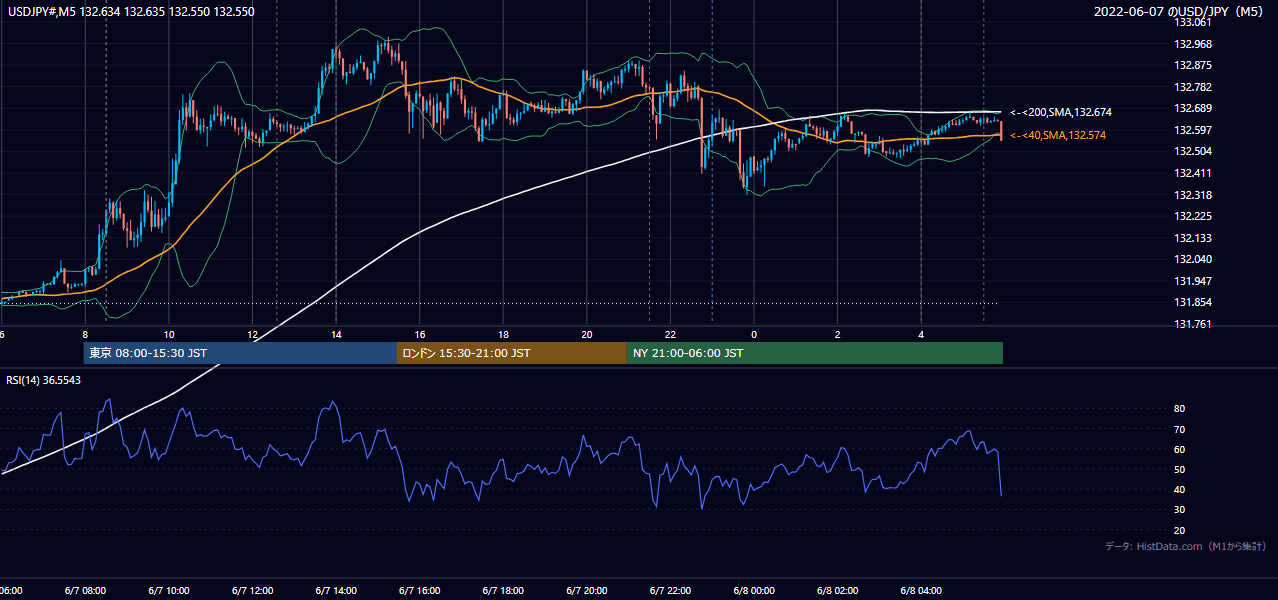Click the RSI(14) 36.5543 indicator label
Screen dimensions: 1278x600
click(x=44, y=380)
